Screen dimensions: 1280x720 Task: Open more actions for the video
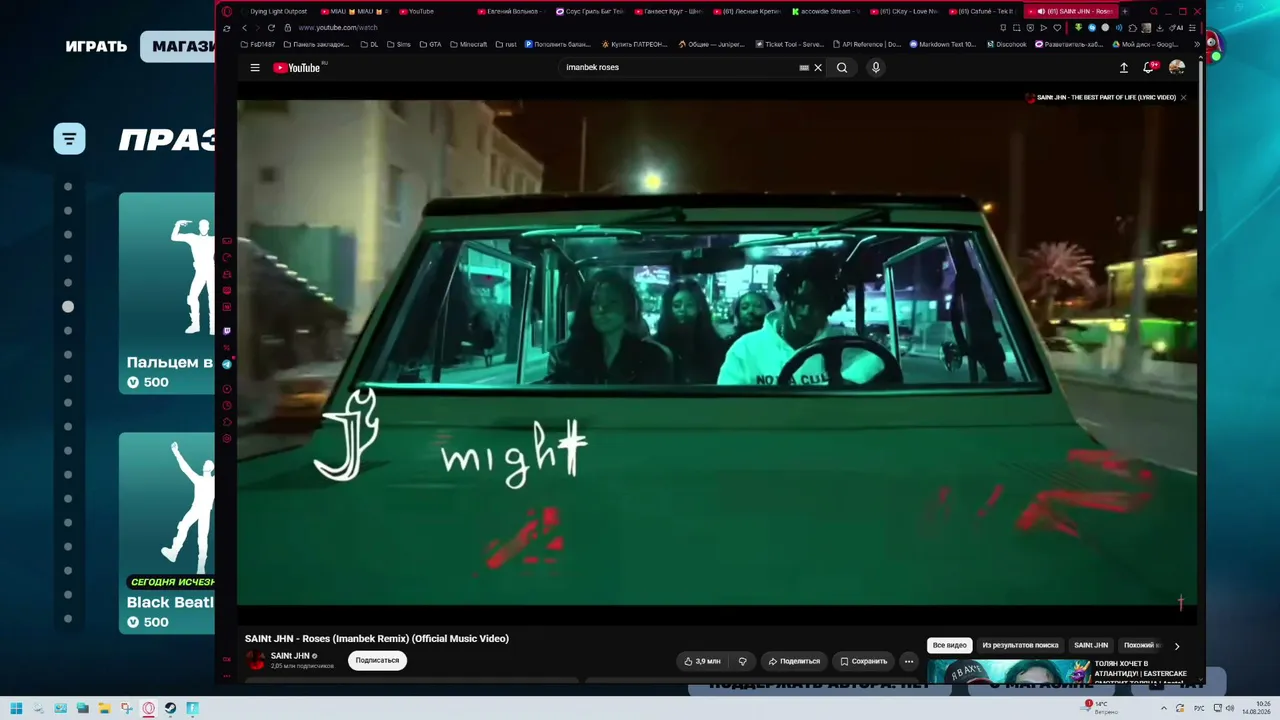tap(909, 661)
